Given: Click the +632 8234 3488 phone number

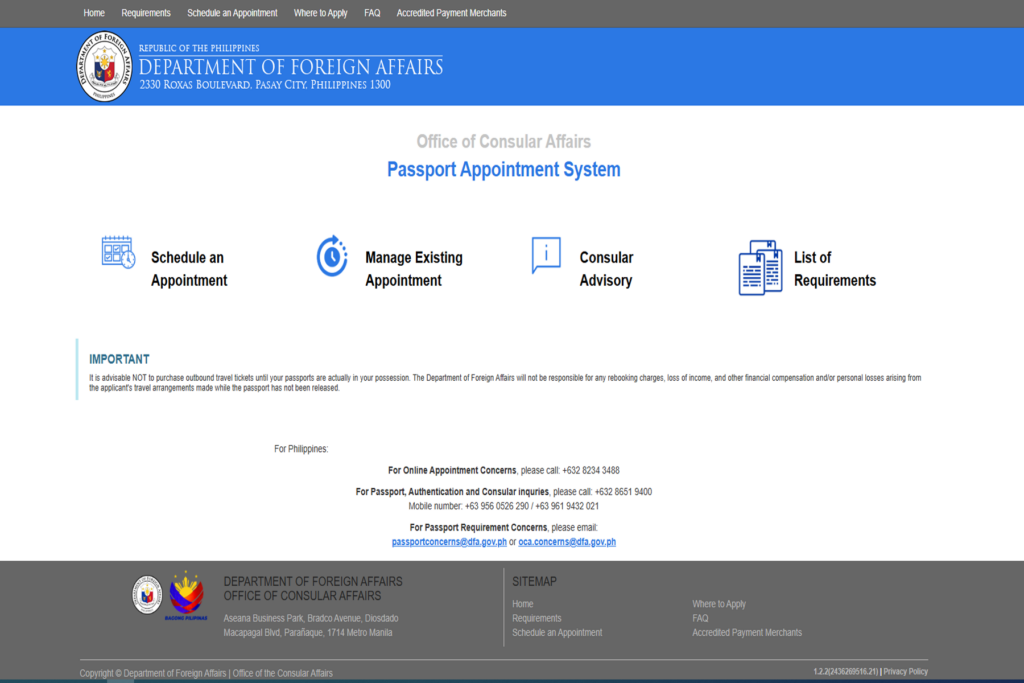Looking at the screenshot, I should (x=590, y=470).
